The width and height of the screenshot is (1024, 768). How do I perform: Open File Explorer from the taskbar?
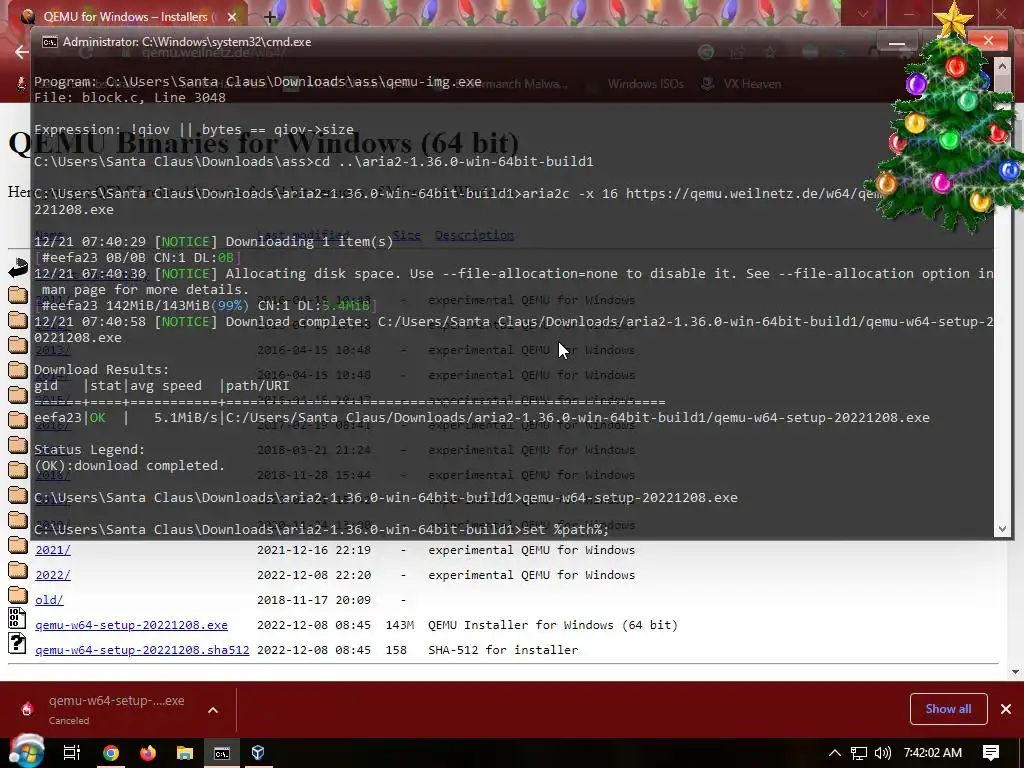185,753
